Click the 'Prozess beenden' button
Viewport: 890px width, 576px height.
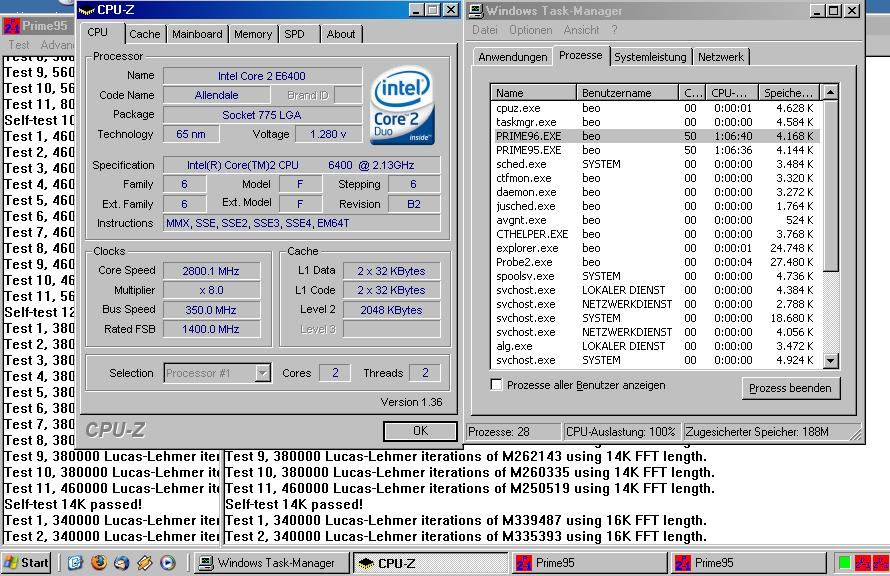[790, 388]
